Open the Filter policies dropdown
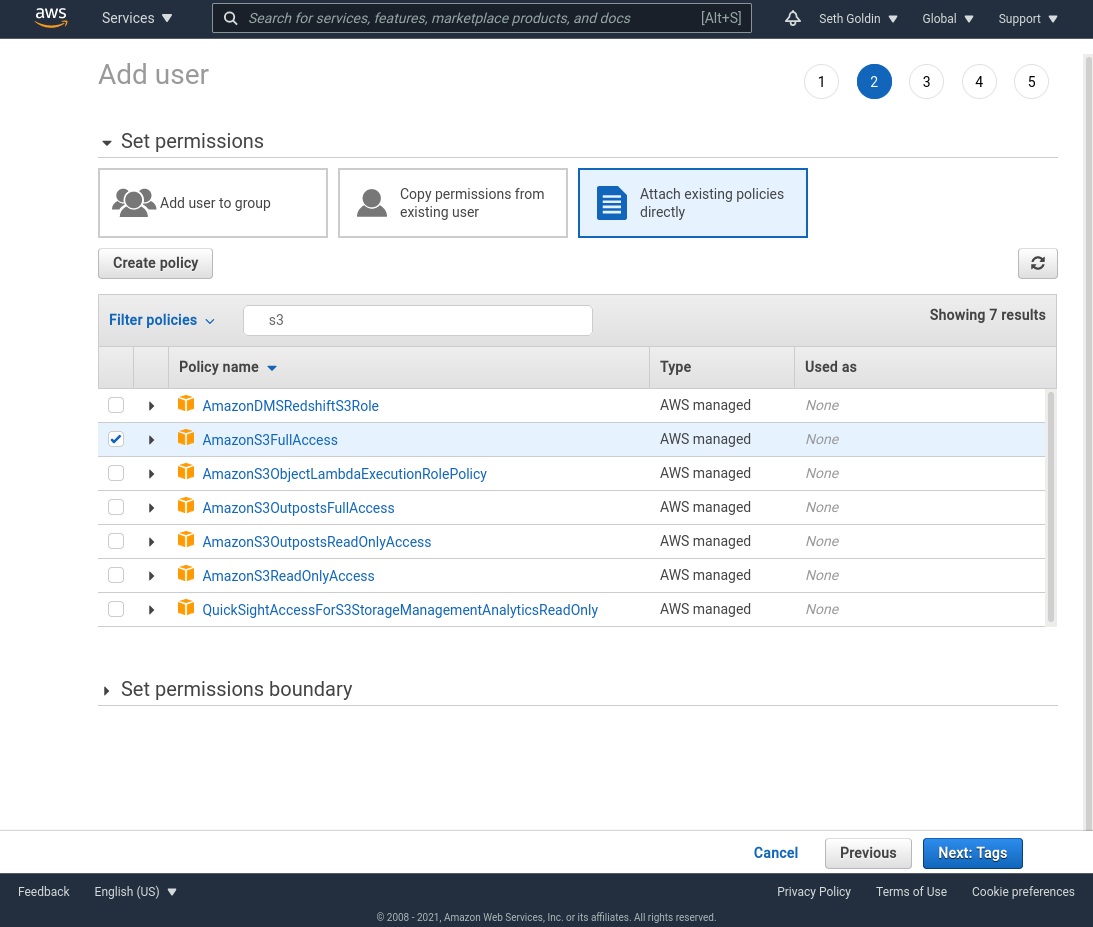 pyautogui.click(x=162, y=320)
